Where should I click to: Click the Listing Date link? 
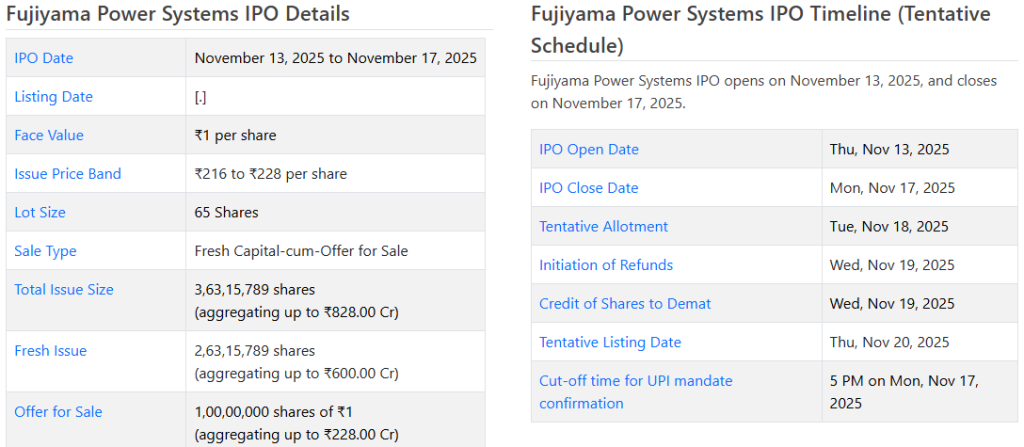click(x=54, y=97)
